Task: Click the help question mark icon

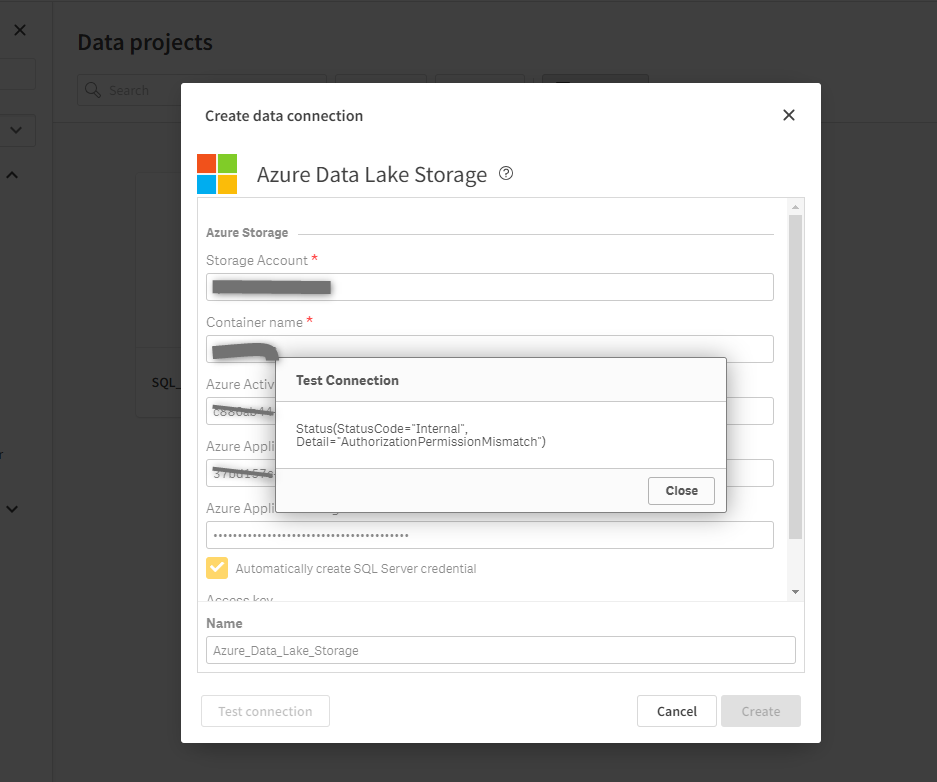Action: pyautogui.click(x=506, y=174)
